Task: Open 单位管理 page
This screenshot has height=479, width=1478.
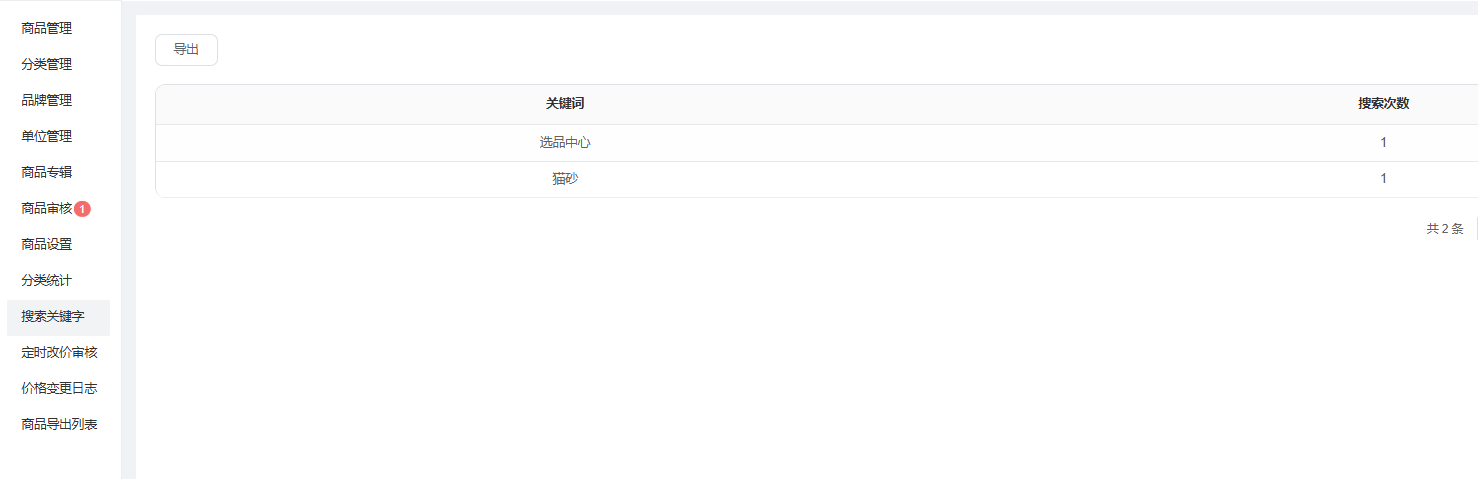Action: coord(47,136)
